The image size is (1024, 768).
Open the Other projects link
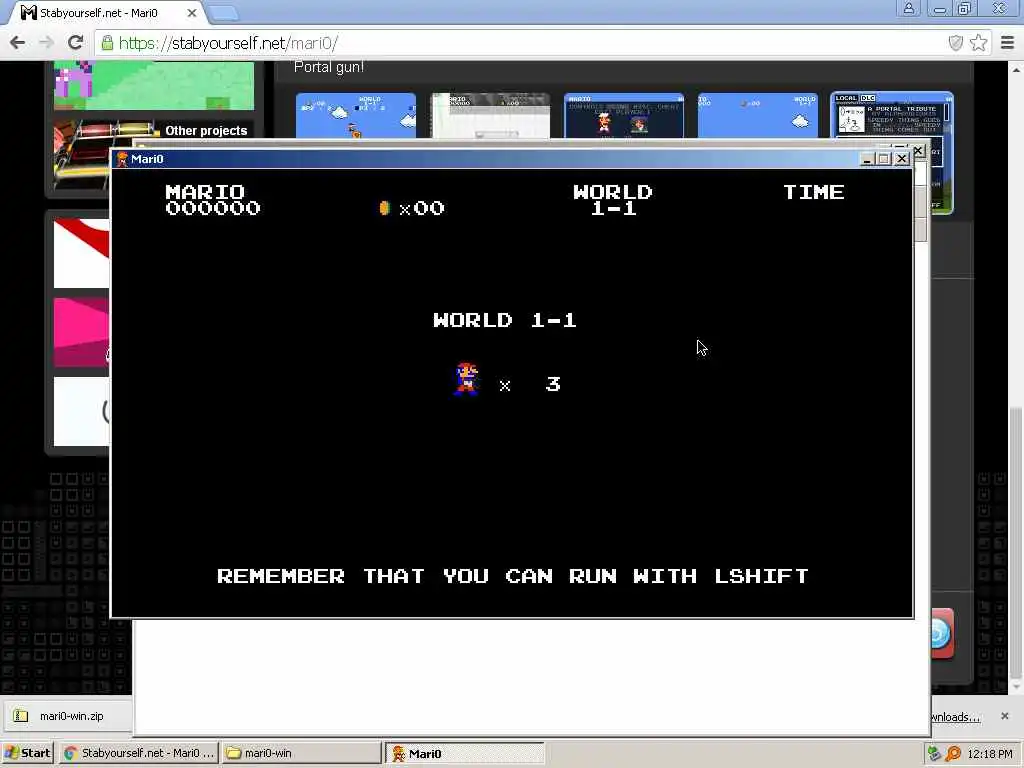[206, 131]
